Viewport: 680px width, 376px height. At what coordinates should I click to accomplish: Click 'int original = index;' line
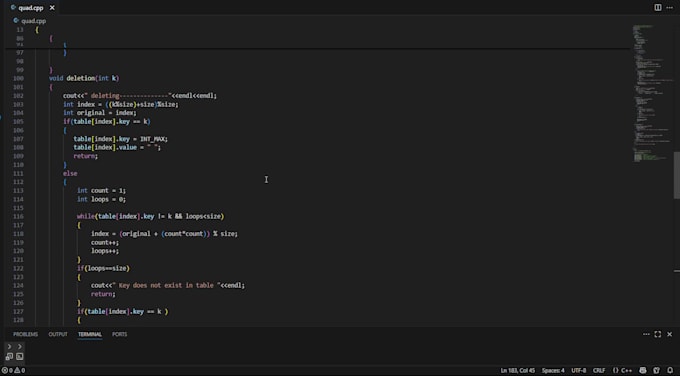point(99,113)
